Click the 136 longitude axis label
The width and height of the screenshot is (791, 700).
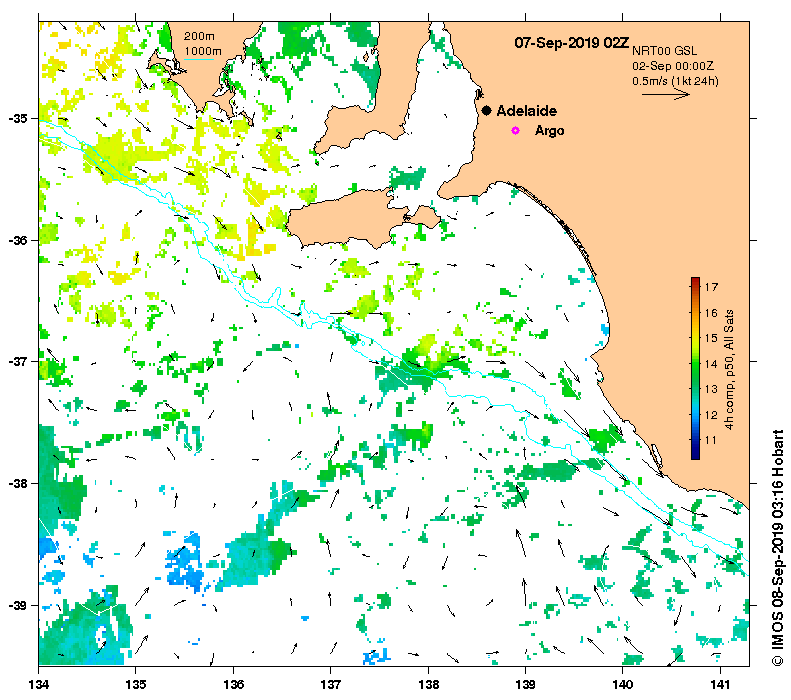pyautogui.click(x=234, y=684)
